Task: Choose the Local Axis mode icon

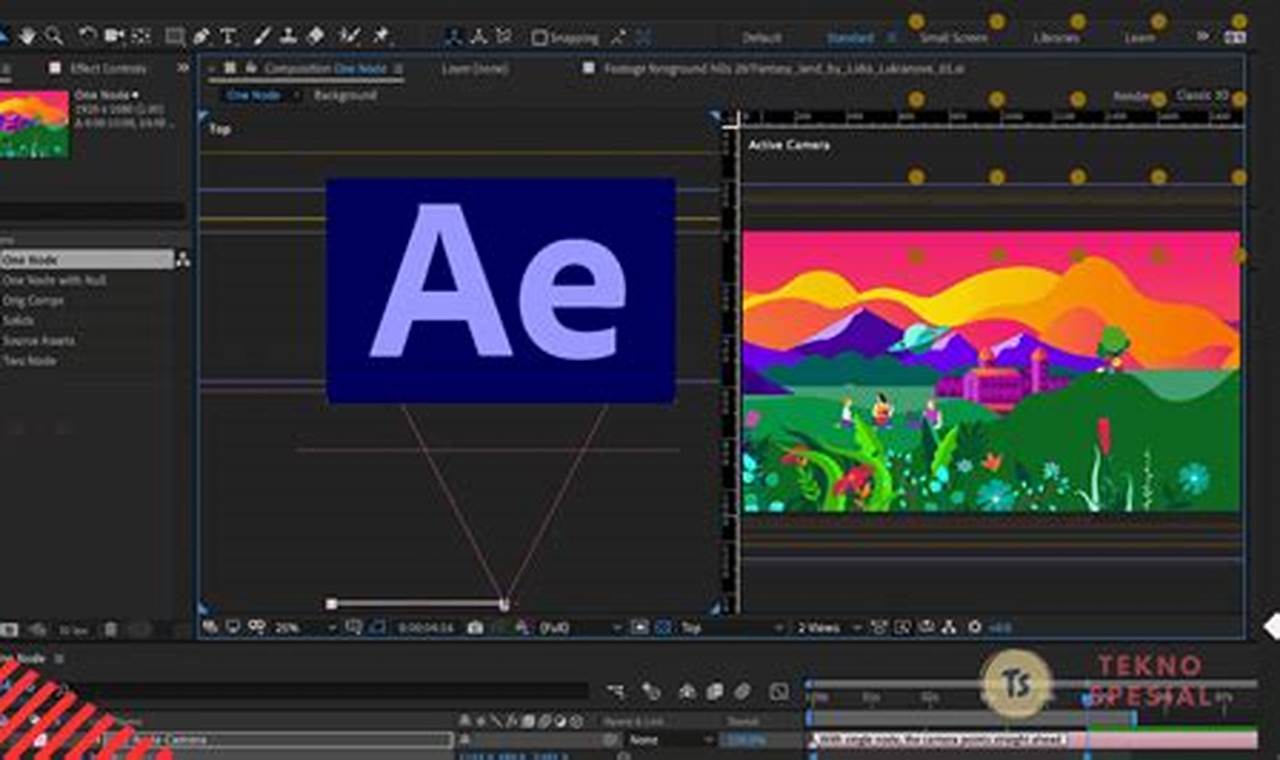Action: tap(453, 37)
